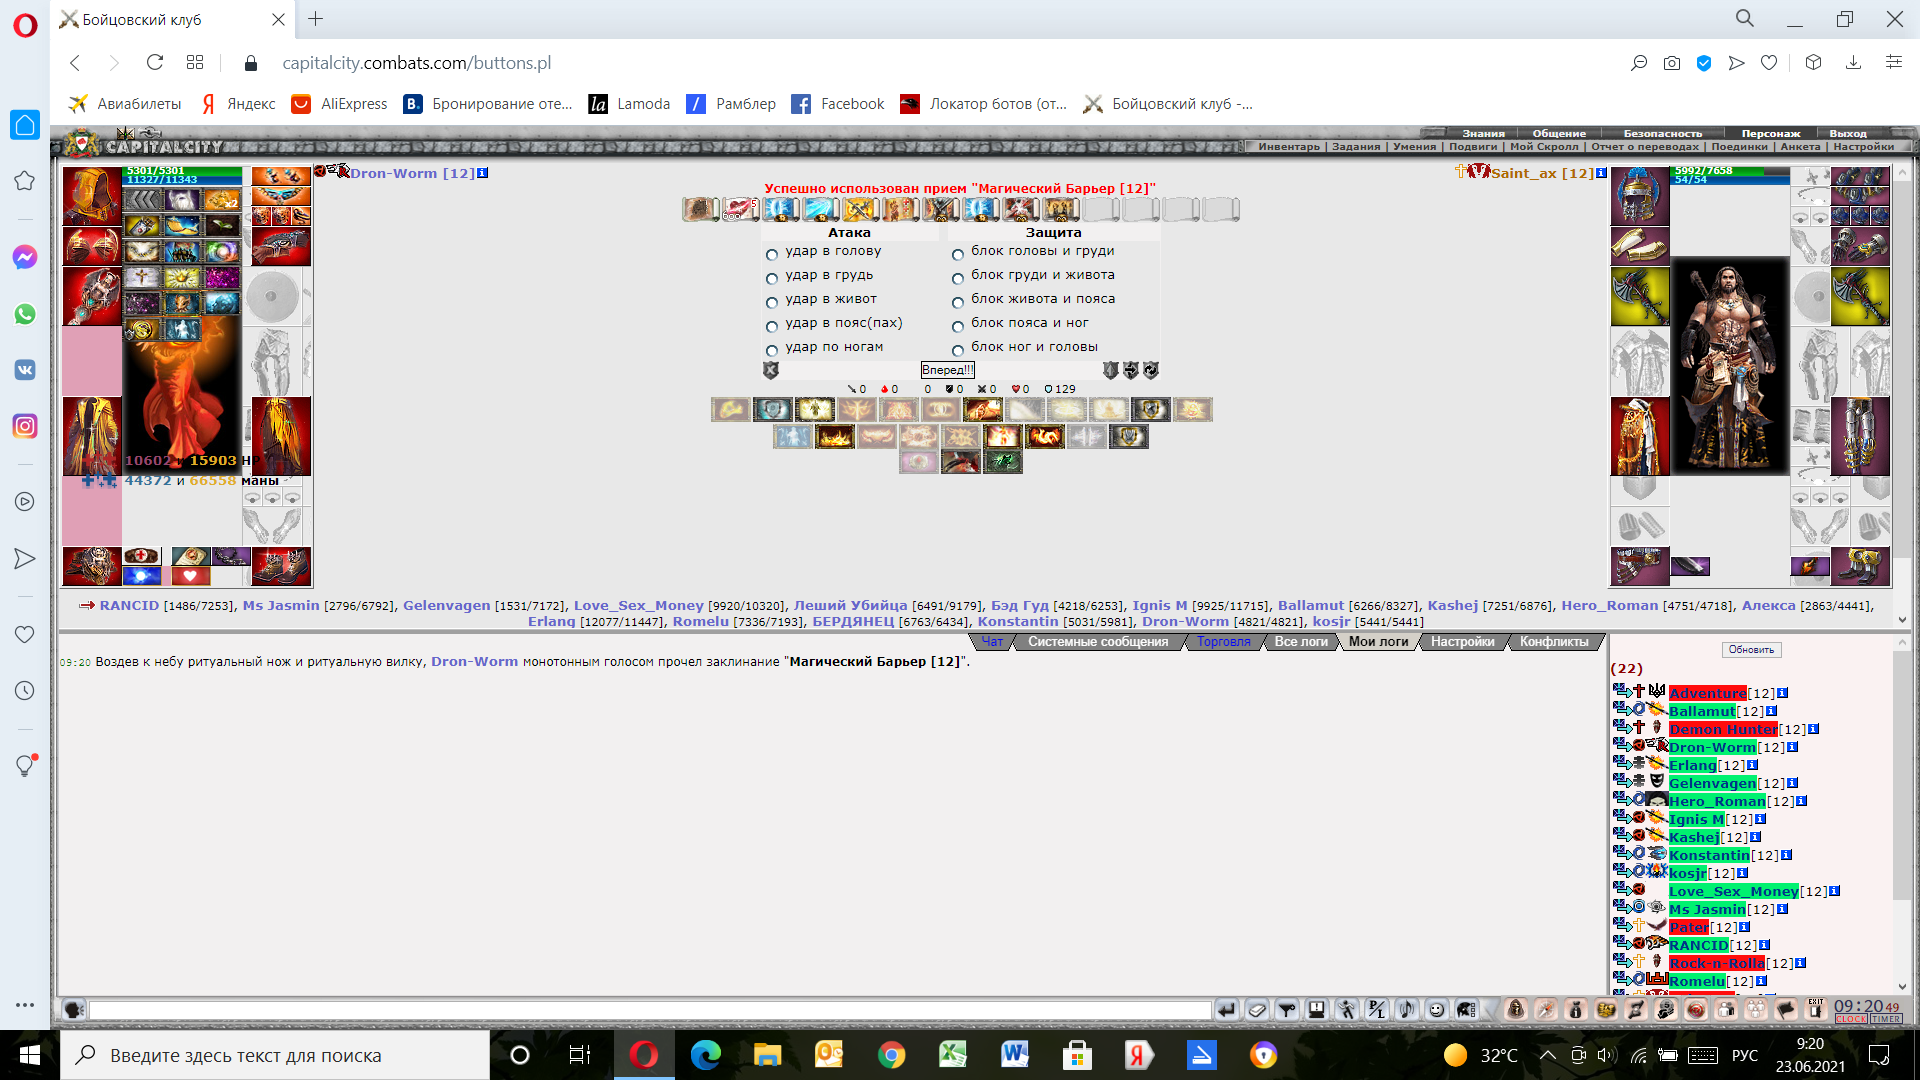Click the Windows search box
Viewport: 1920px width, 1080px height.
click(x=275, y=1055)
